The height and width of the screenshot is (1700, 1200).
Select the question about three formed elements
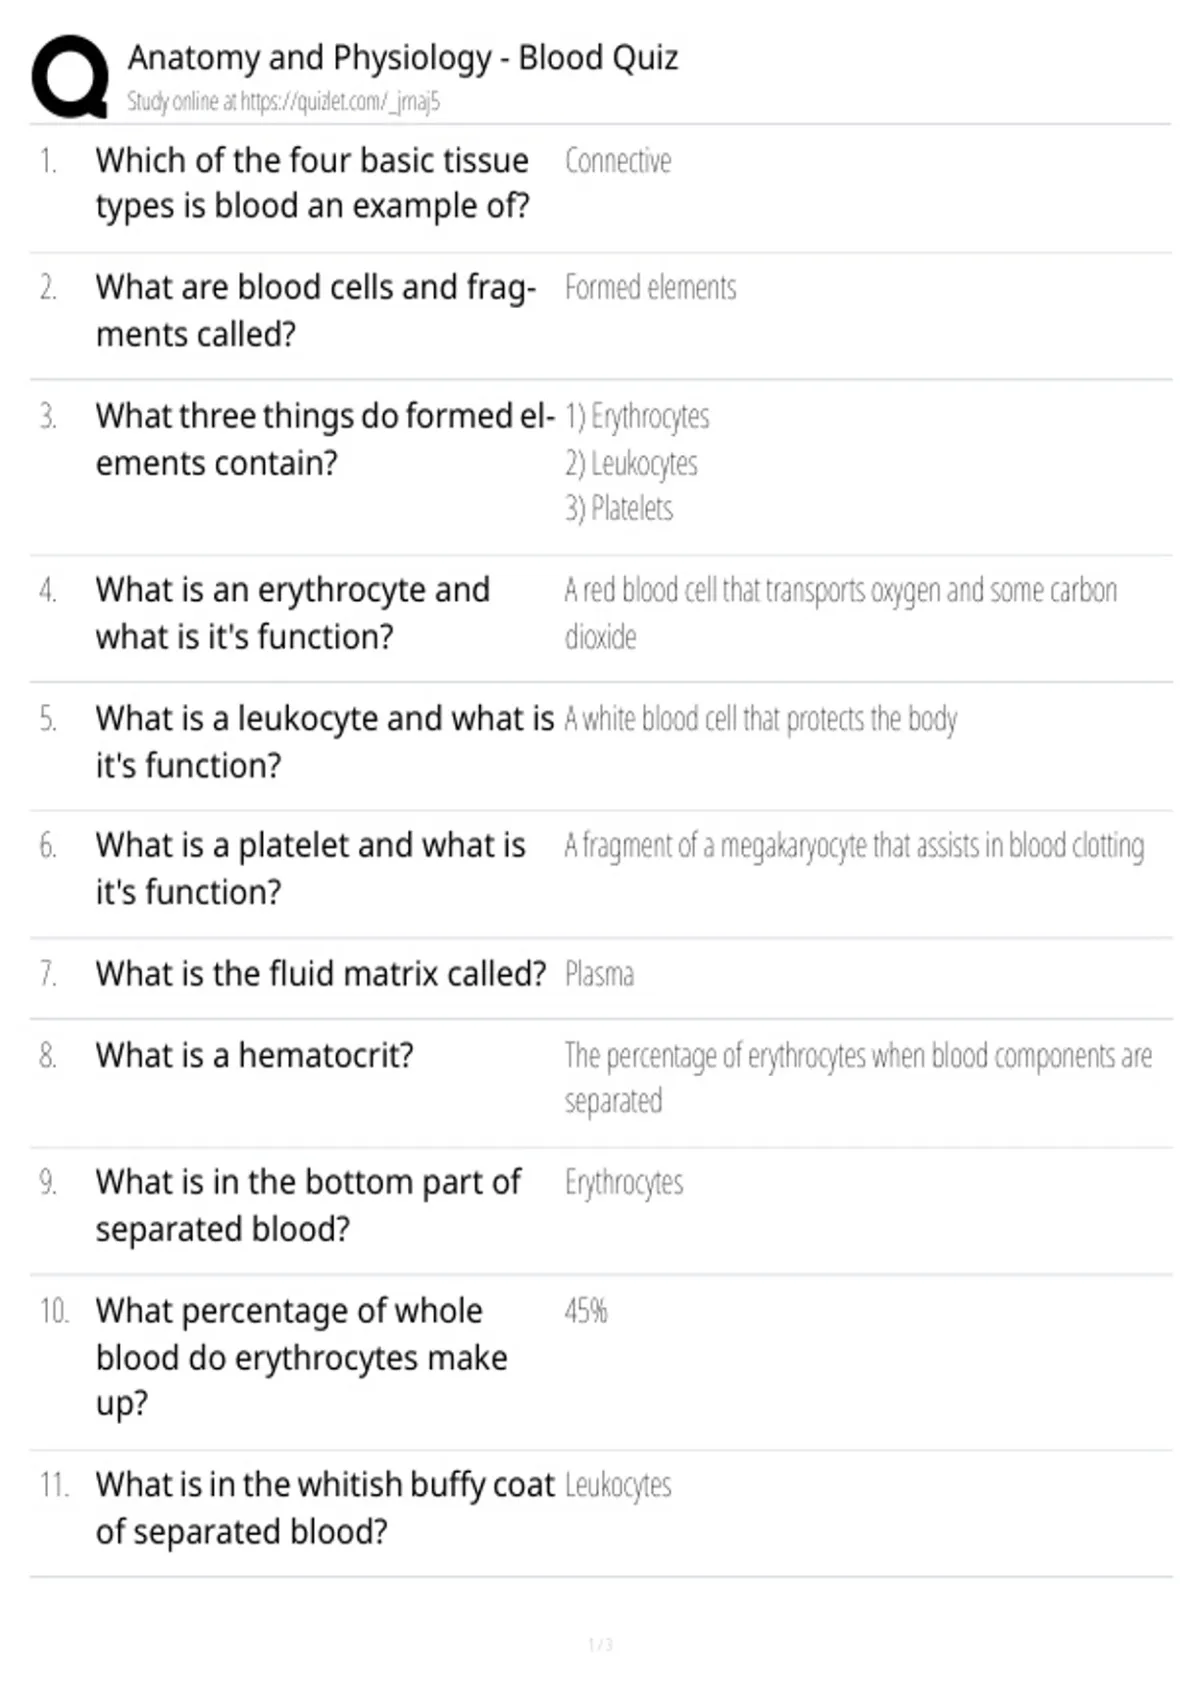(x=325, y=439)
